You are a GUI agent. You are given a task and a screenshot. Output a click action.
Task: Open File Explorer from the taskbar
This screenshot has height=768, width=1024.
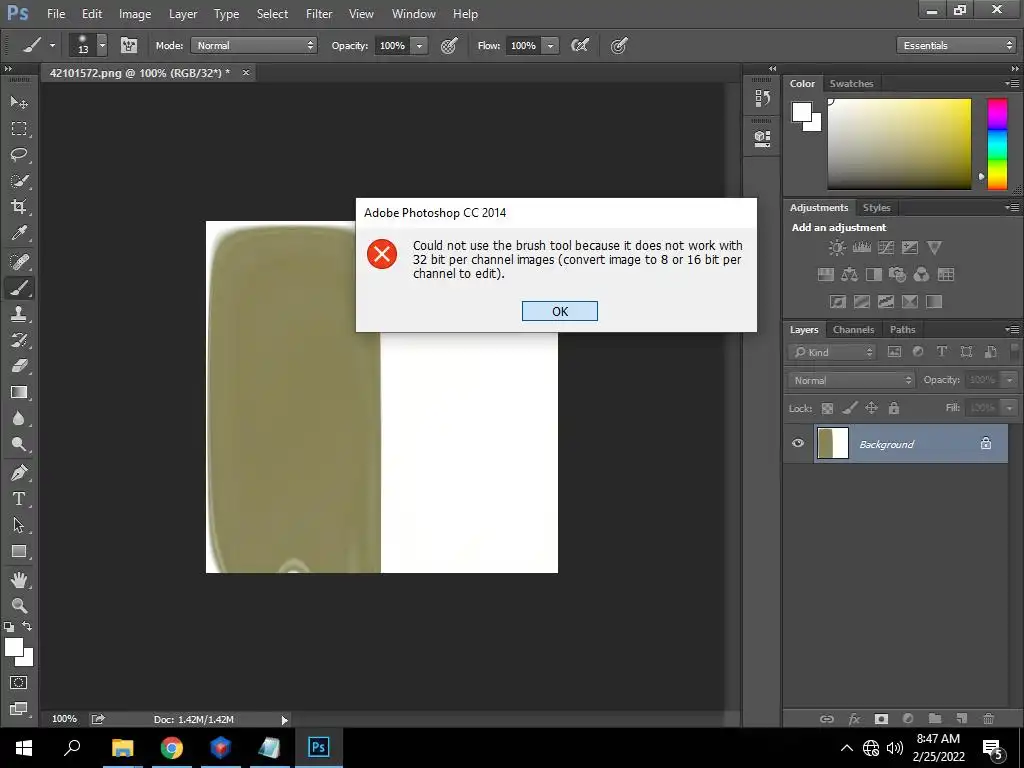122,748
